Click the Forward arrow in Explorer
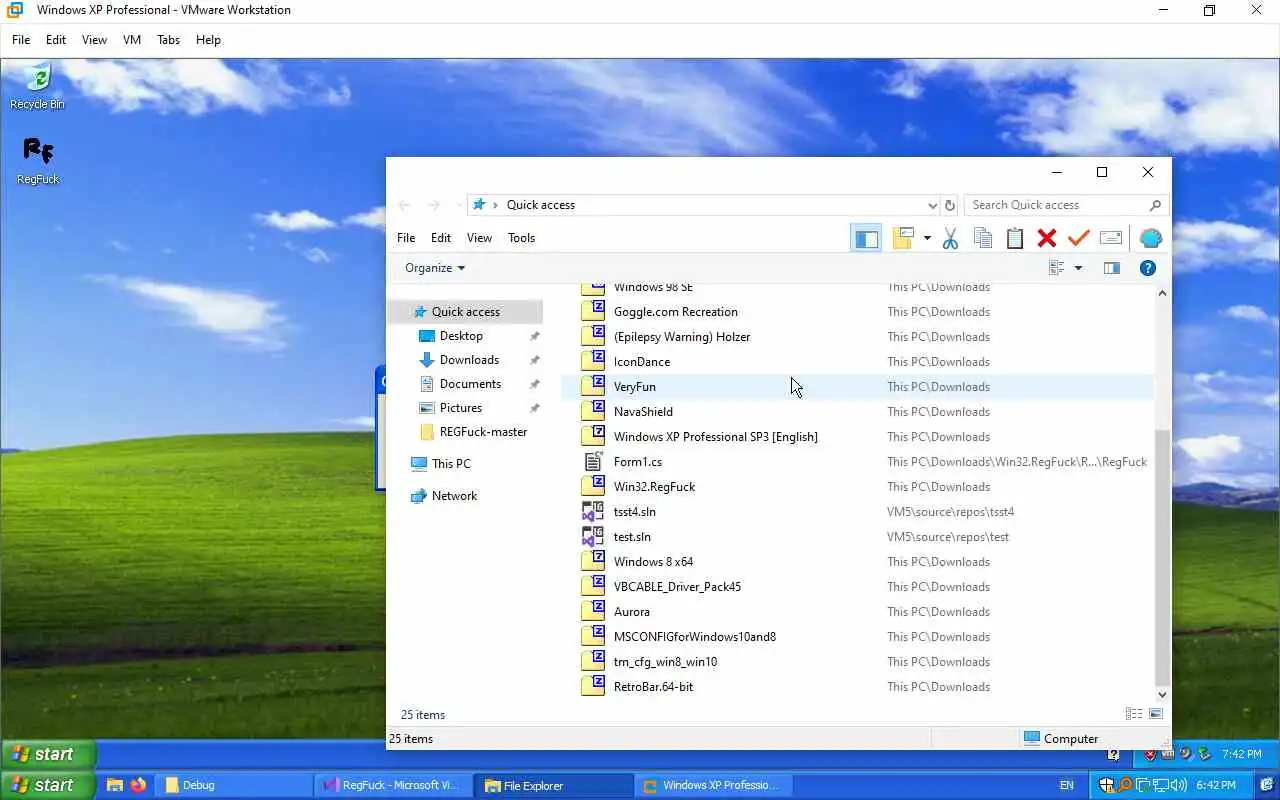1280x800 pixels. tap(434, 205)
